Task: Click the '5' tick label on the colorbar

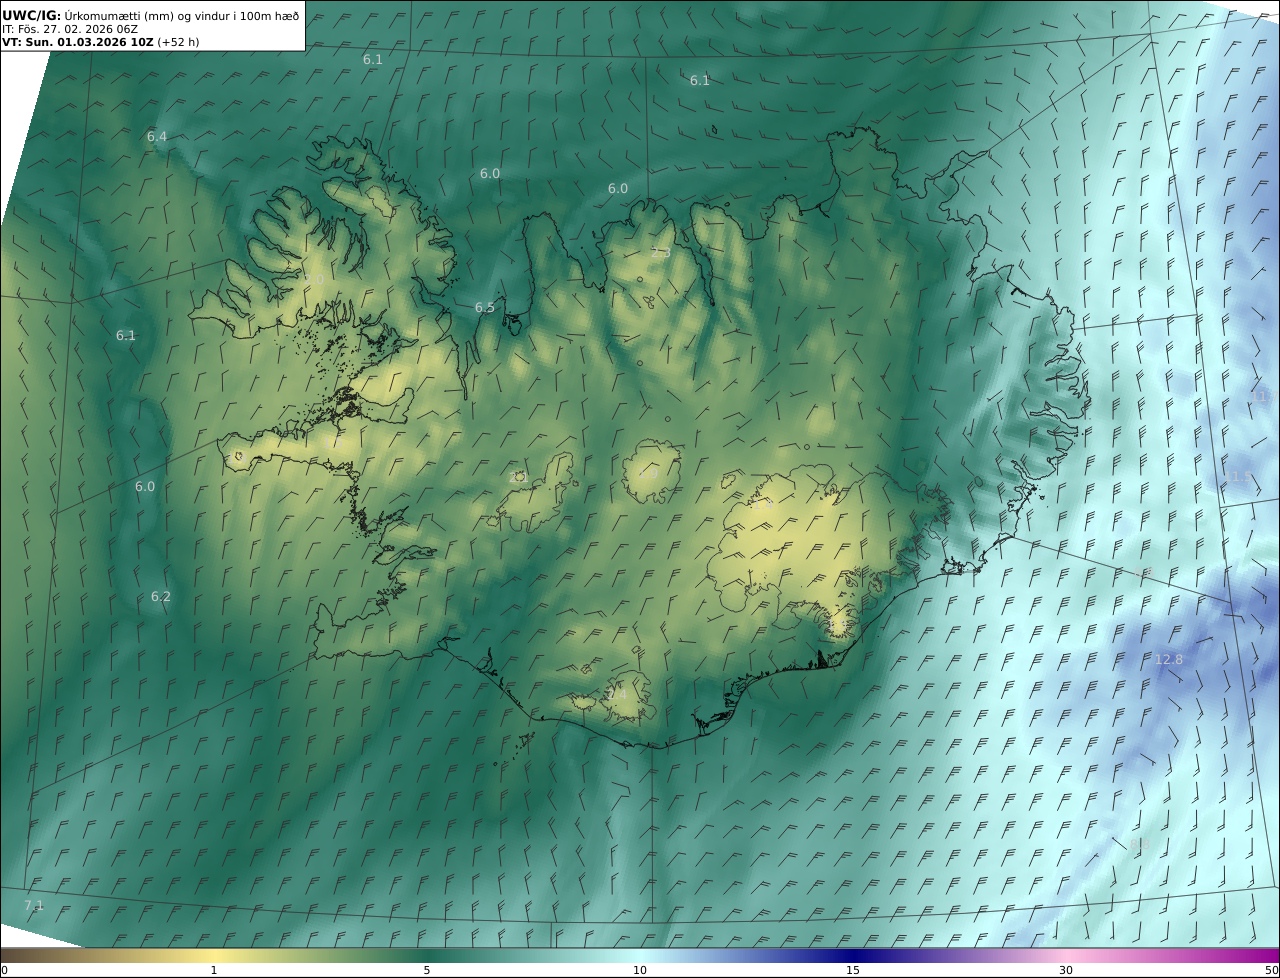Action: coord(427,970)
